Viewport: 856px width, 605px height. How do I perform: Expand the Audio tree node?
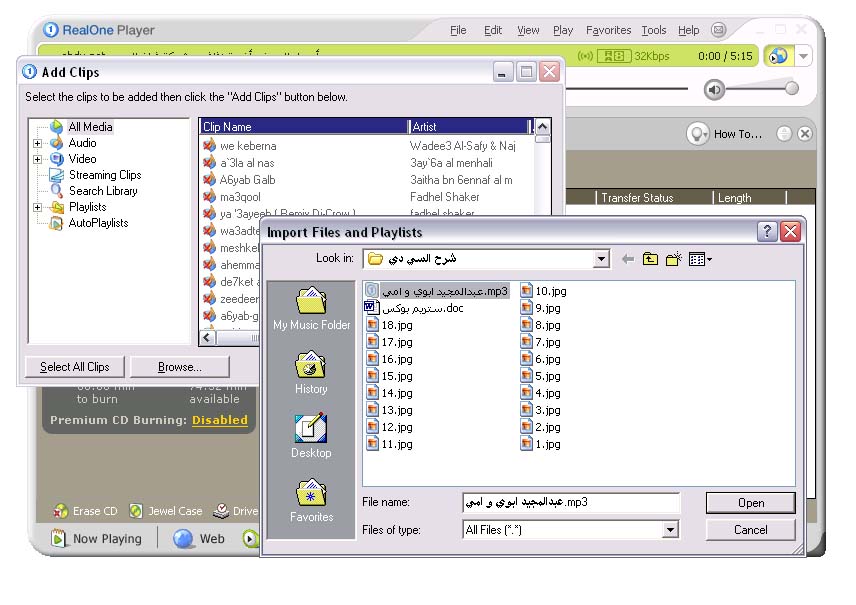(x=37, y=144)
